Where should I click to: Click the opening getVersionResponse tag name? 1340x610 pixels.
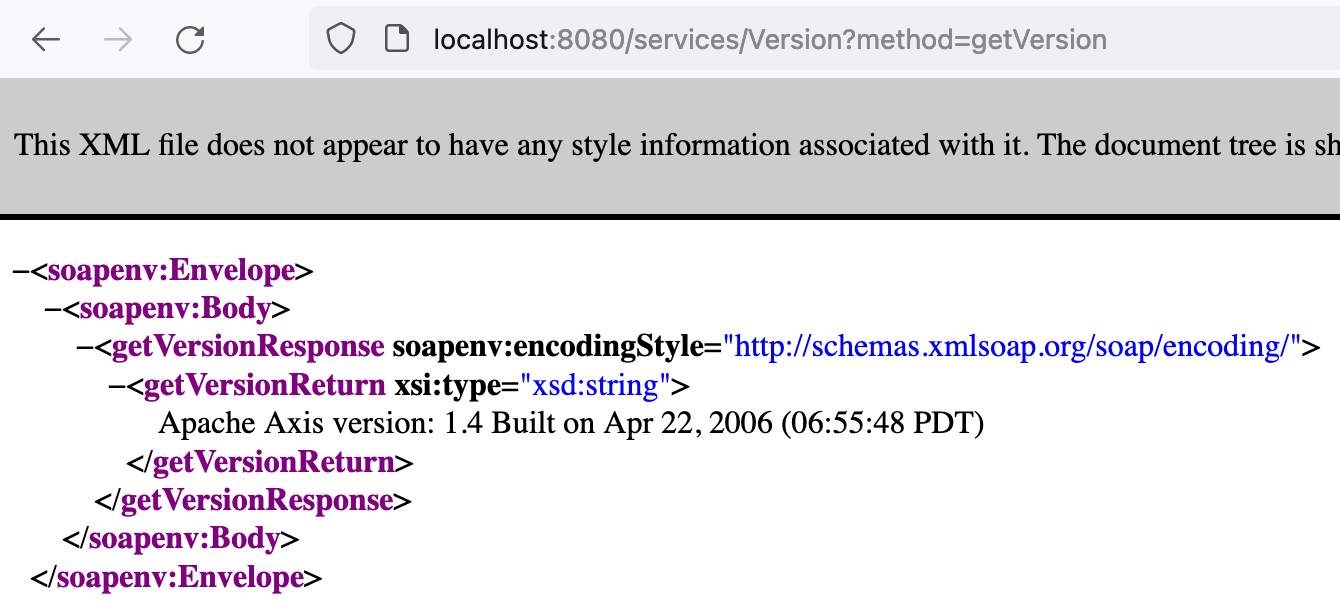(x=248, y=347)
